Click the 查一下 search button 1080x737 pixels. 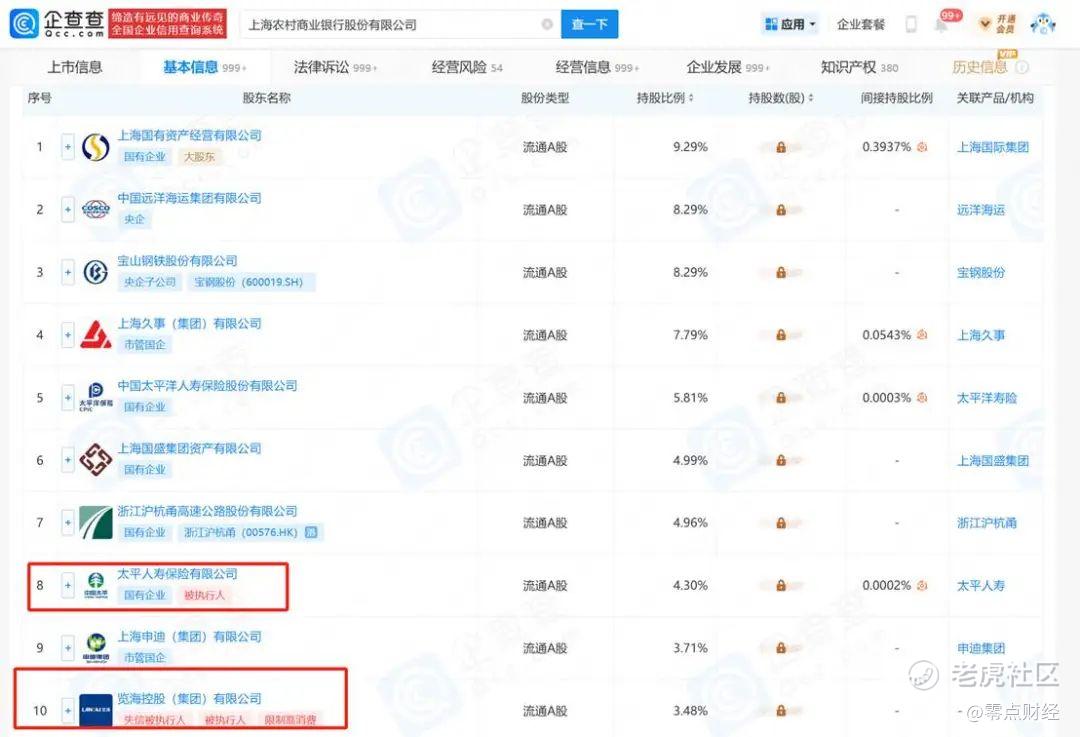pos(590,25)
